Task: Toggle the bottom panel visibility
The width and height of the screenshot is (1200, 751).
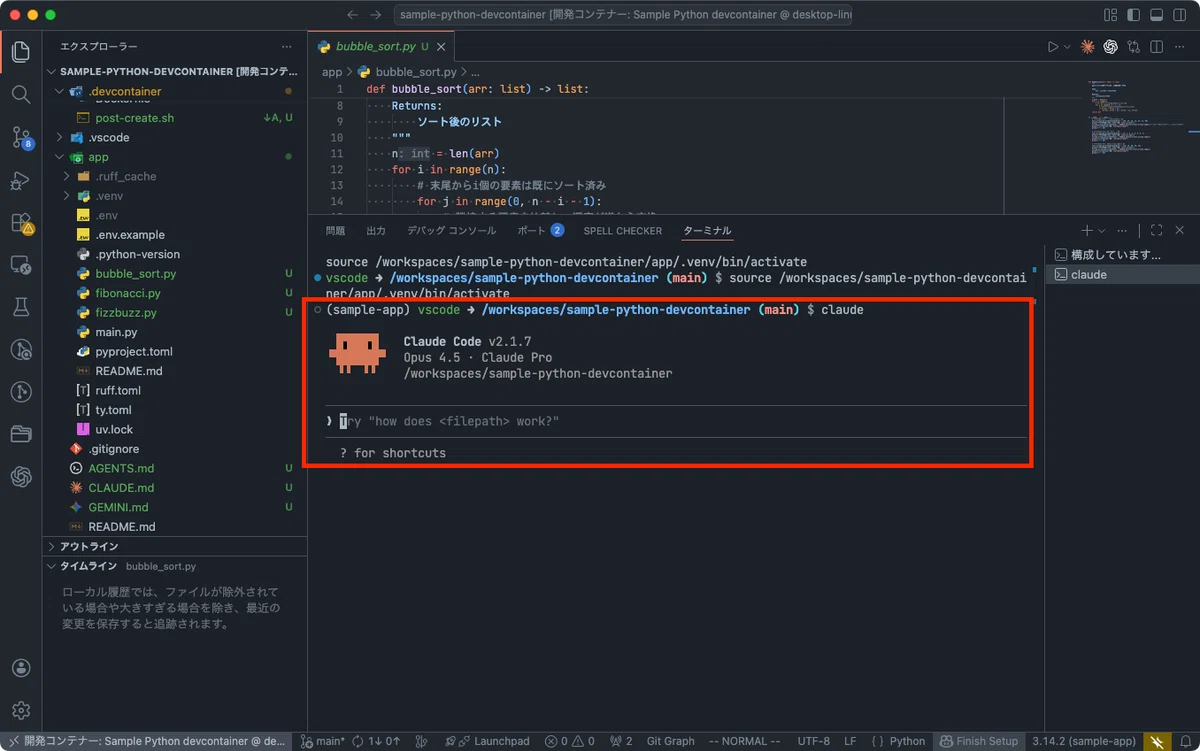Action: click(x=1157, y=15)
